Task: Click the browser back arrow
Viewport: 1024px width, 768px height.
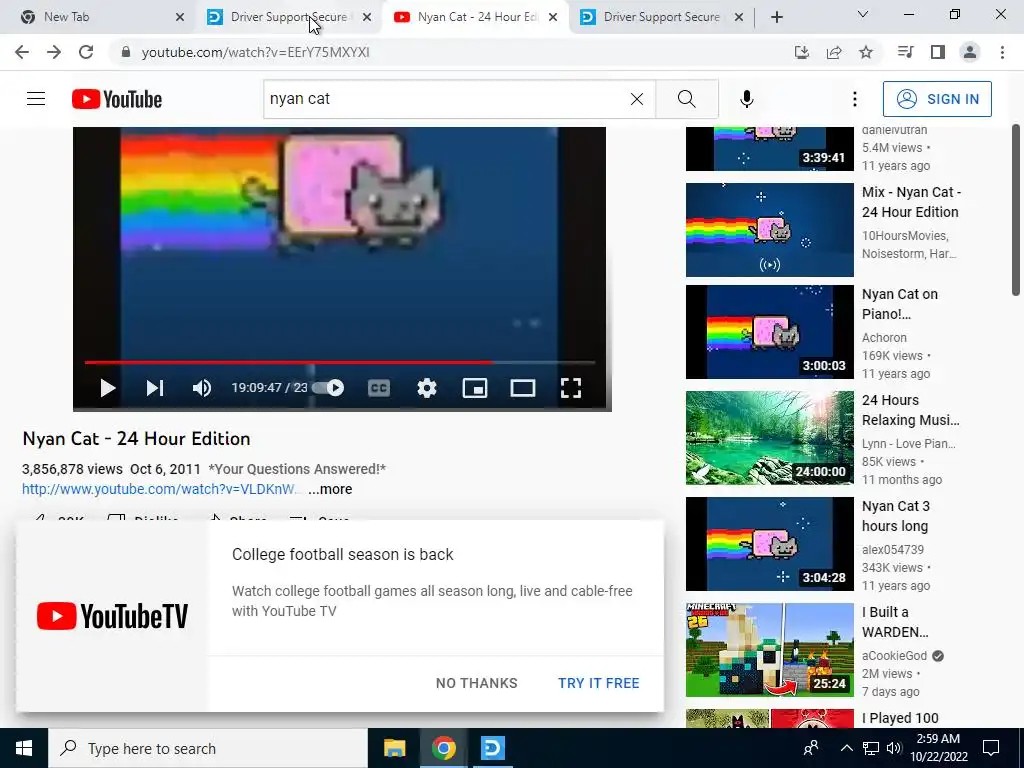Action: pos(22,52)
